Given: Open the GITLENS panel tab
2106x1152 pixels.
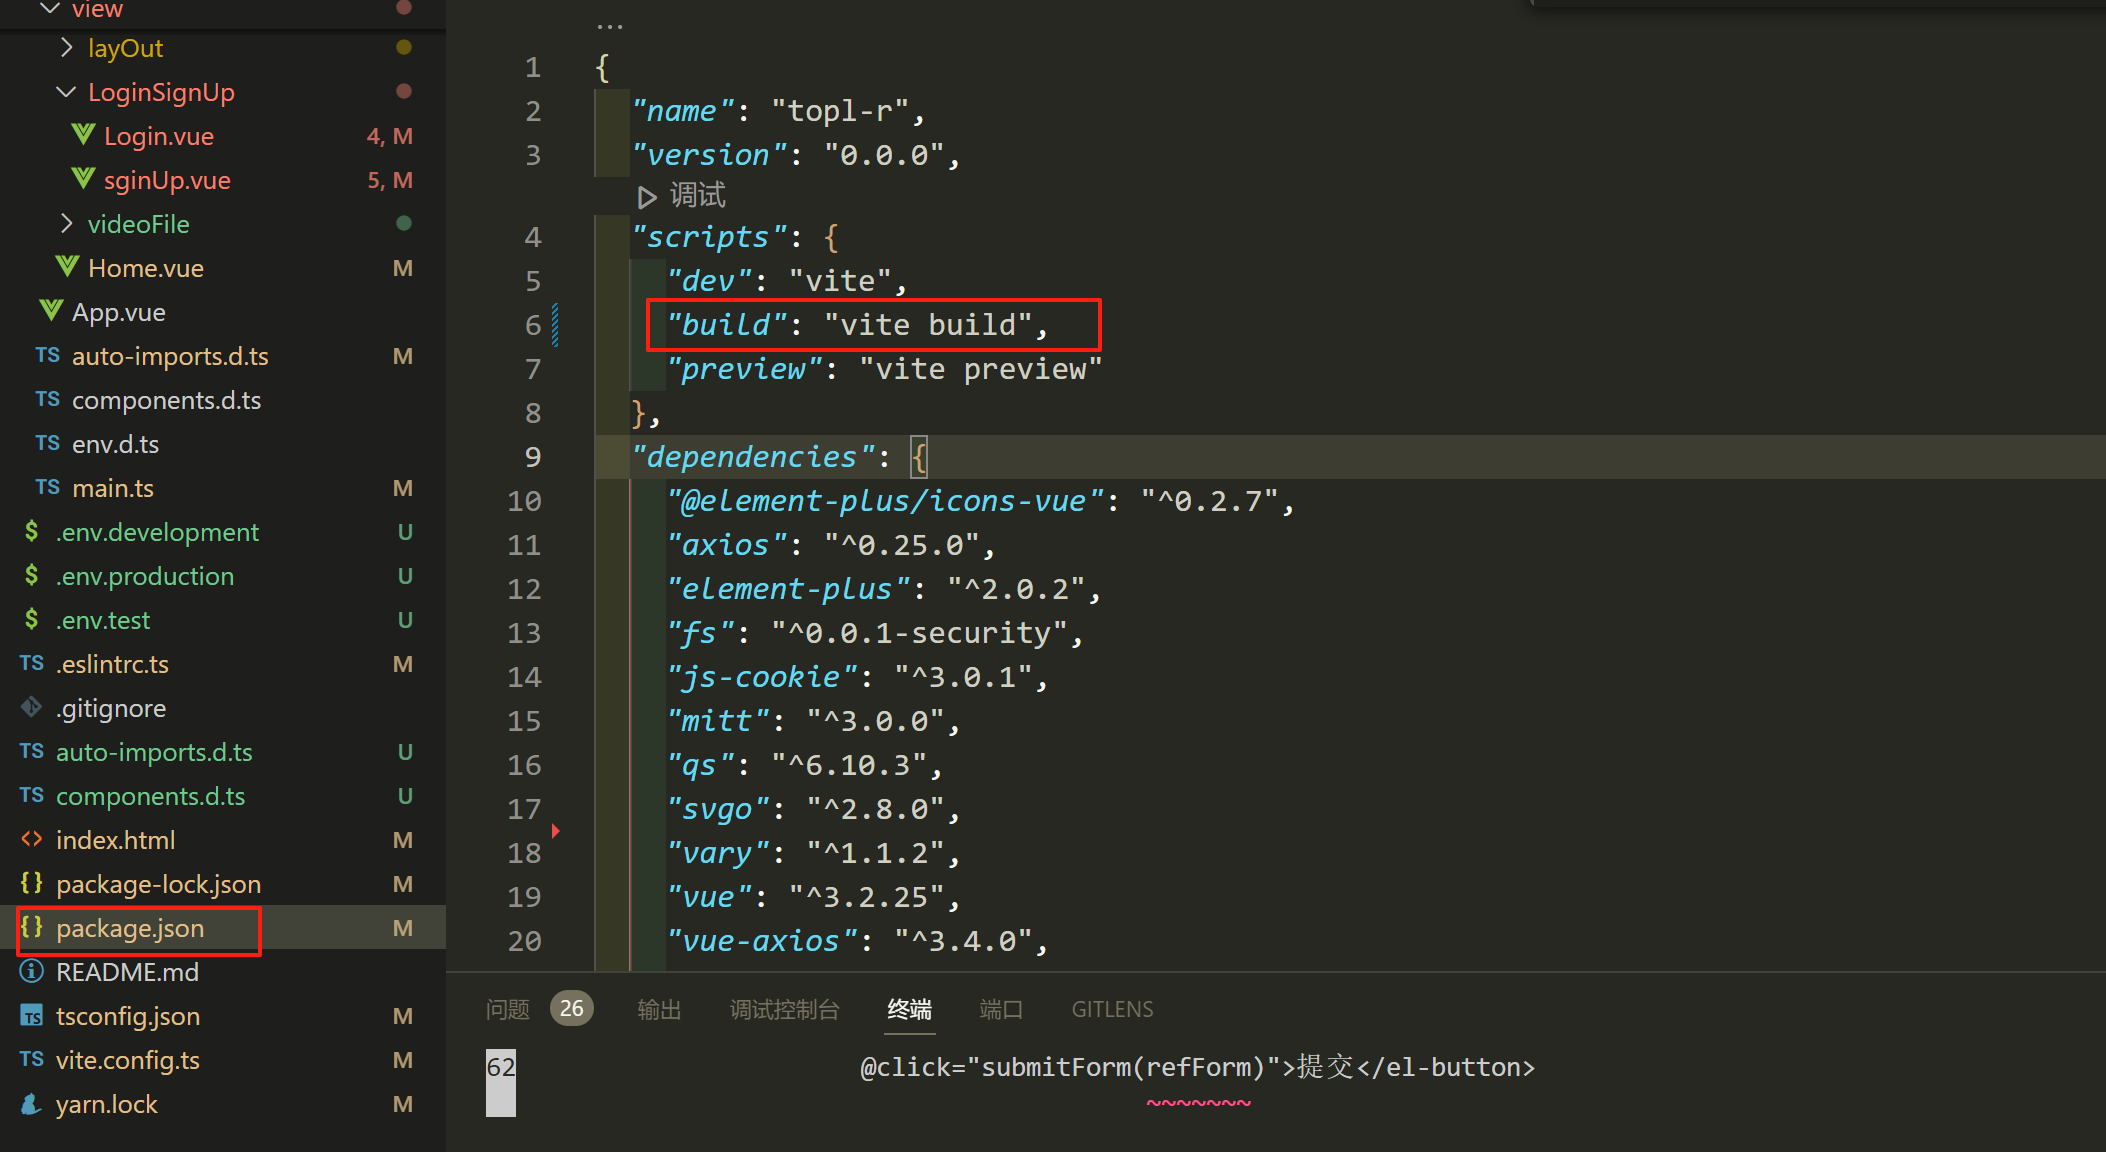Looking at the screenshot, I should (1112, 1009).
